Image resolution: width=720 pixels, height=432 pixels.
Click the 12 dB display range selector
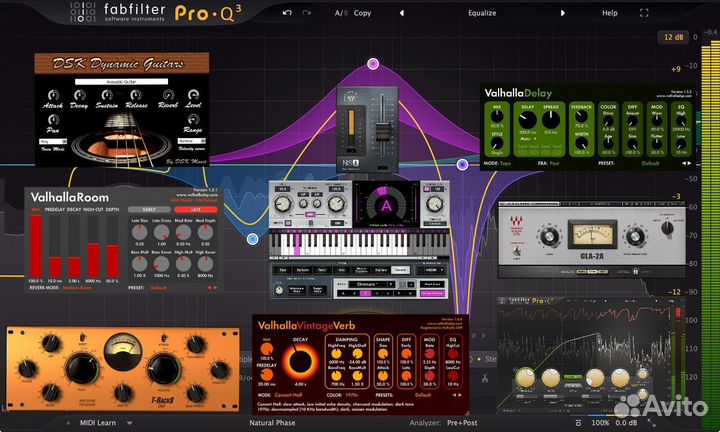coord(674,37)
